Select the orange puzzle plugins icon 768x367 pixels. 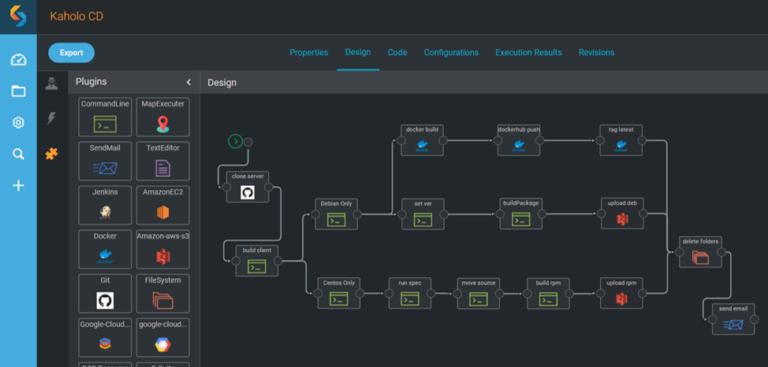click(x=51, y=154)
